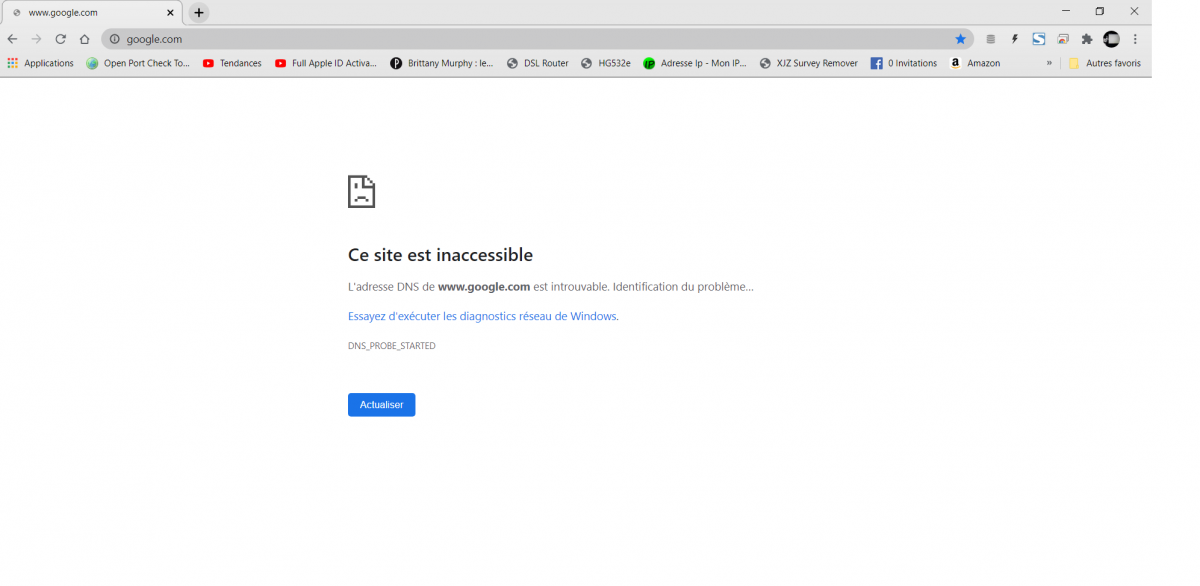
Task: Click the lightning bolt extension icon
Action: (1014, 39)
